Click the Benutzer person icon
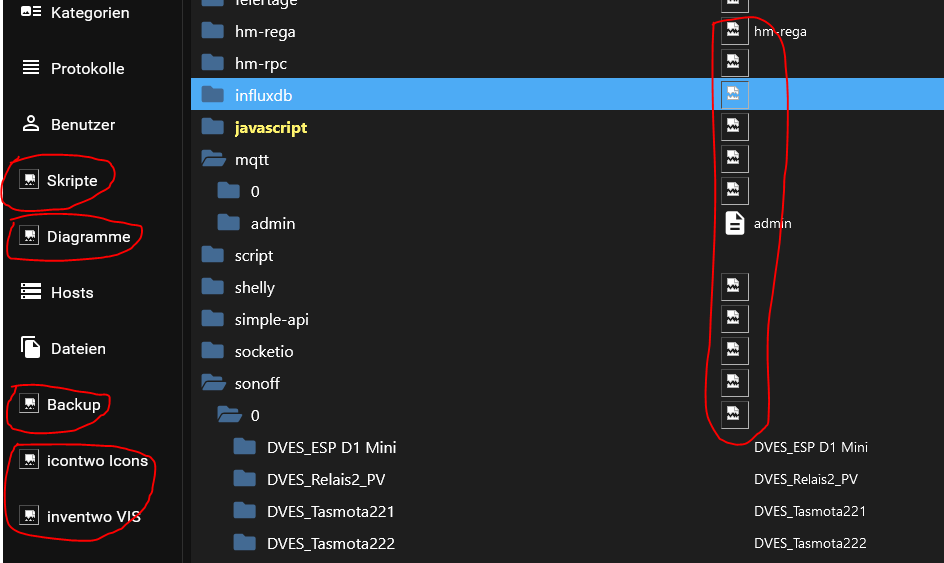944x563 pixels. [x=31, y=125]
